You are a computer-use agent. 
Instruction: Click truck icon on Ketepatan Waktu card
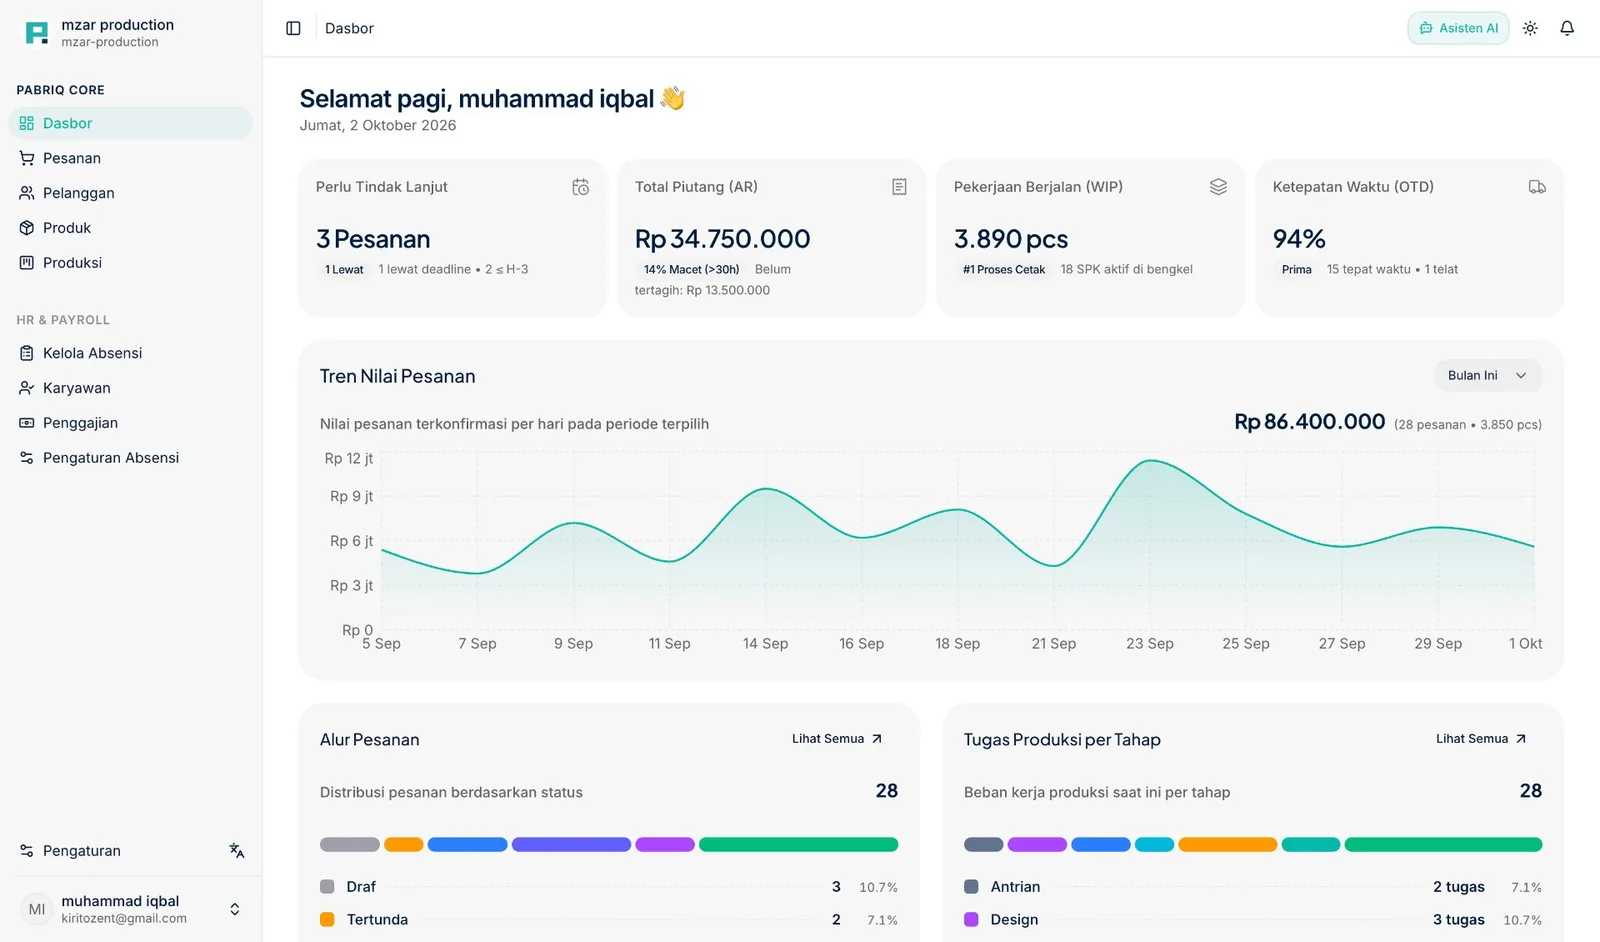point(1537,187)
